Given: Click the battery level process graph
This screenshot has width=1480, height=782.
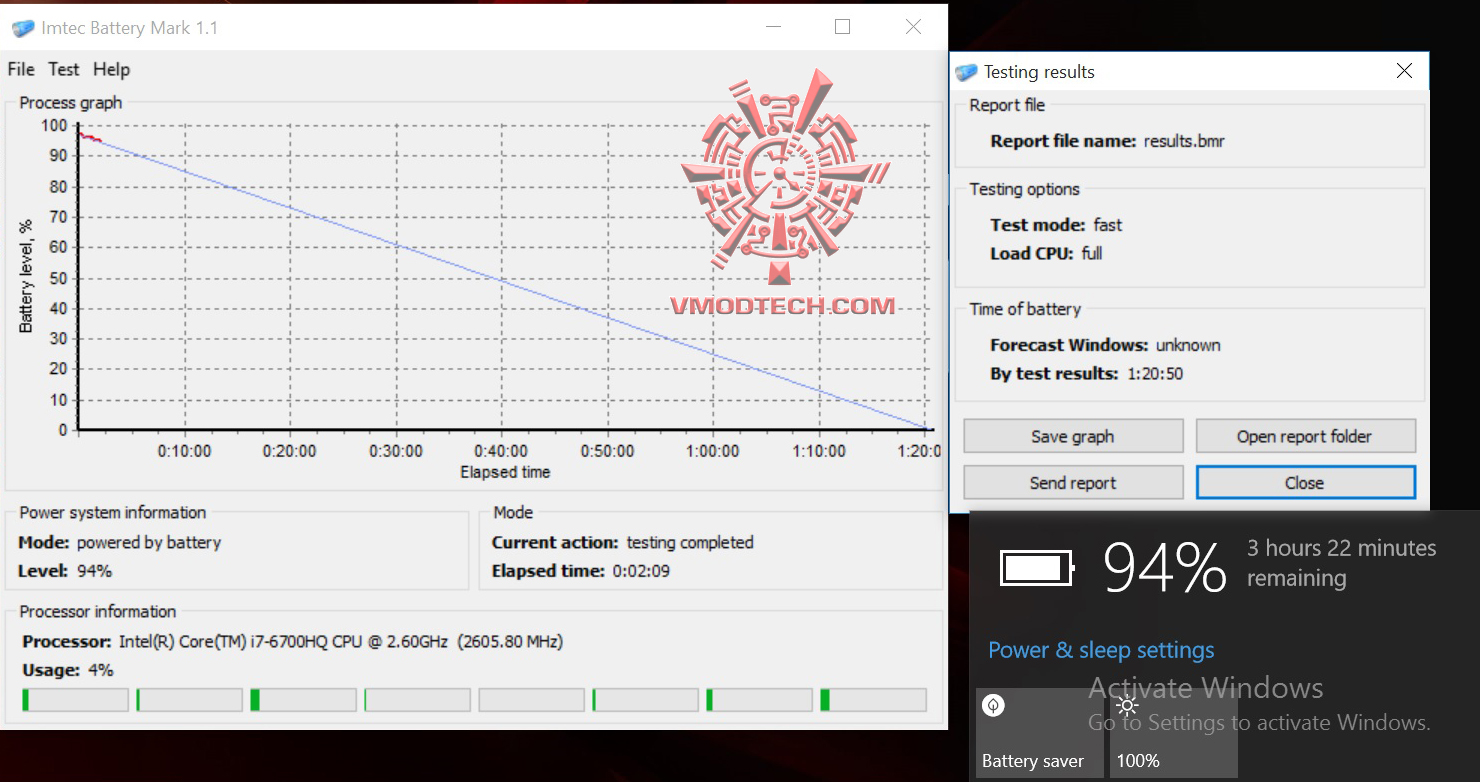Looking at the screenshot, I should point(507,278).
